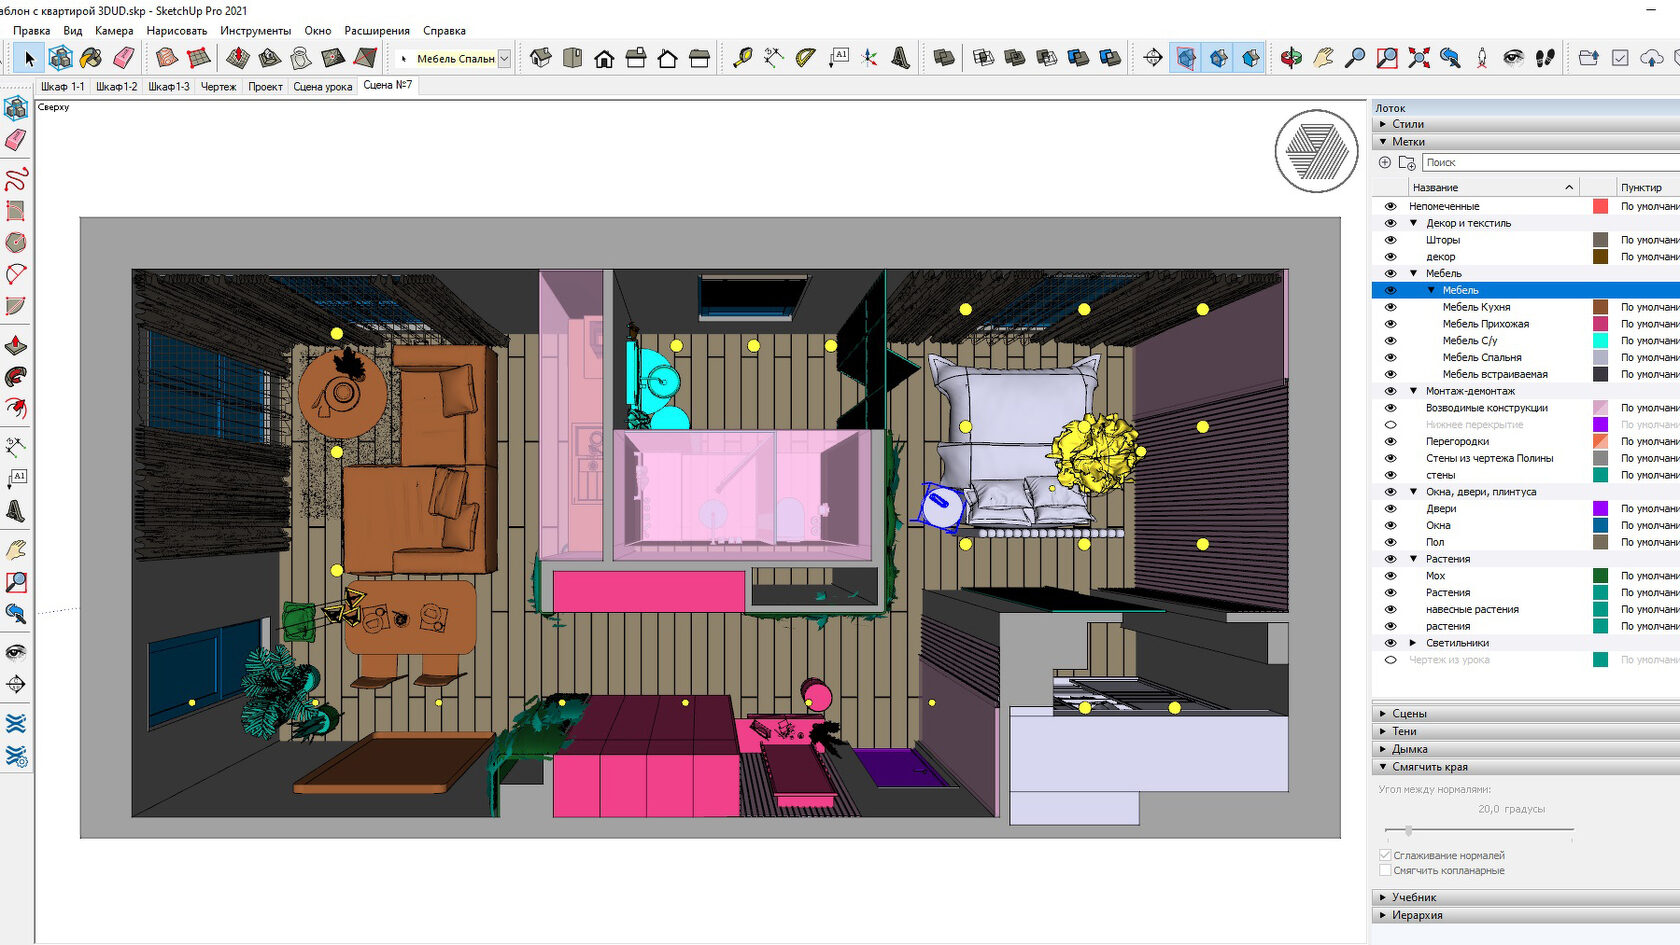Click the cyan Мебель С/у color swatch
This screenshot has height=945, width=1680.
(x=1600, y=340)
